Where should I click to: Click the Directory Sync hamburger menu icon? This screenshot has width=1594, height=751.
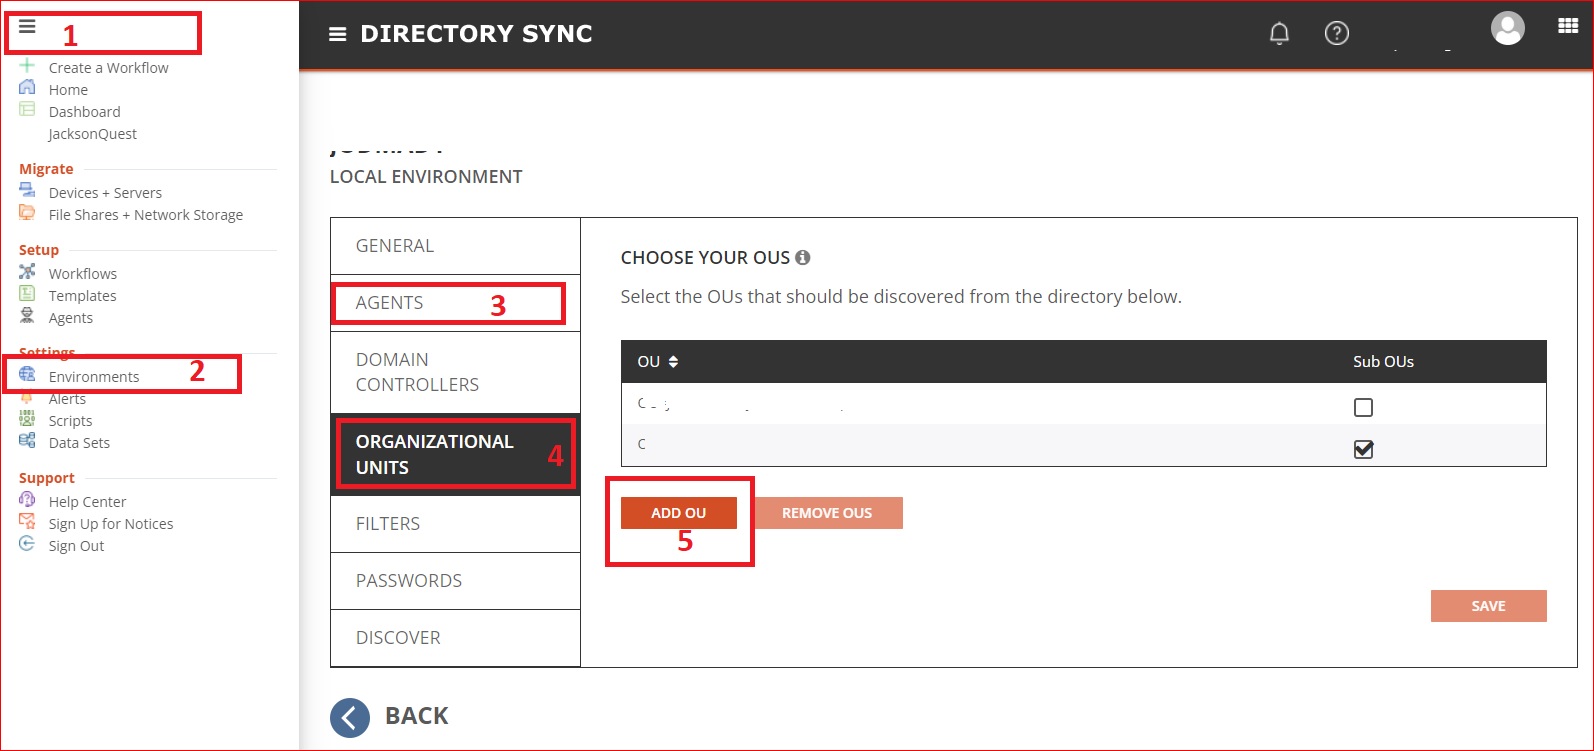338,35
